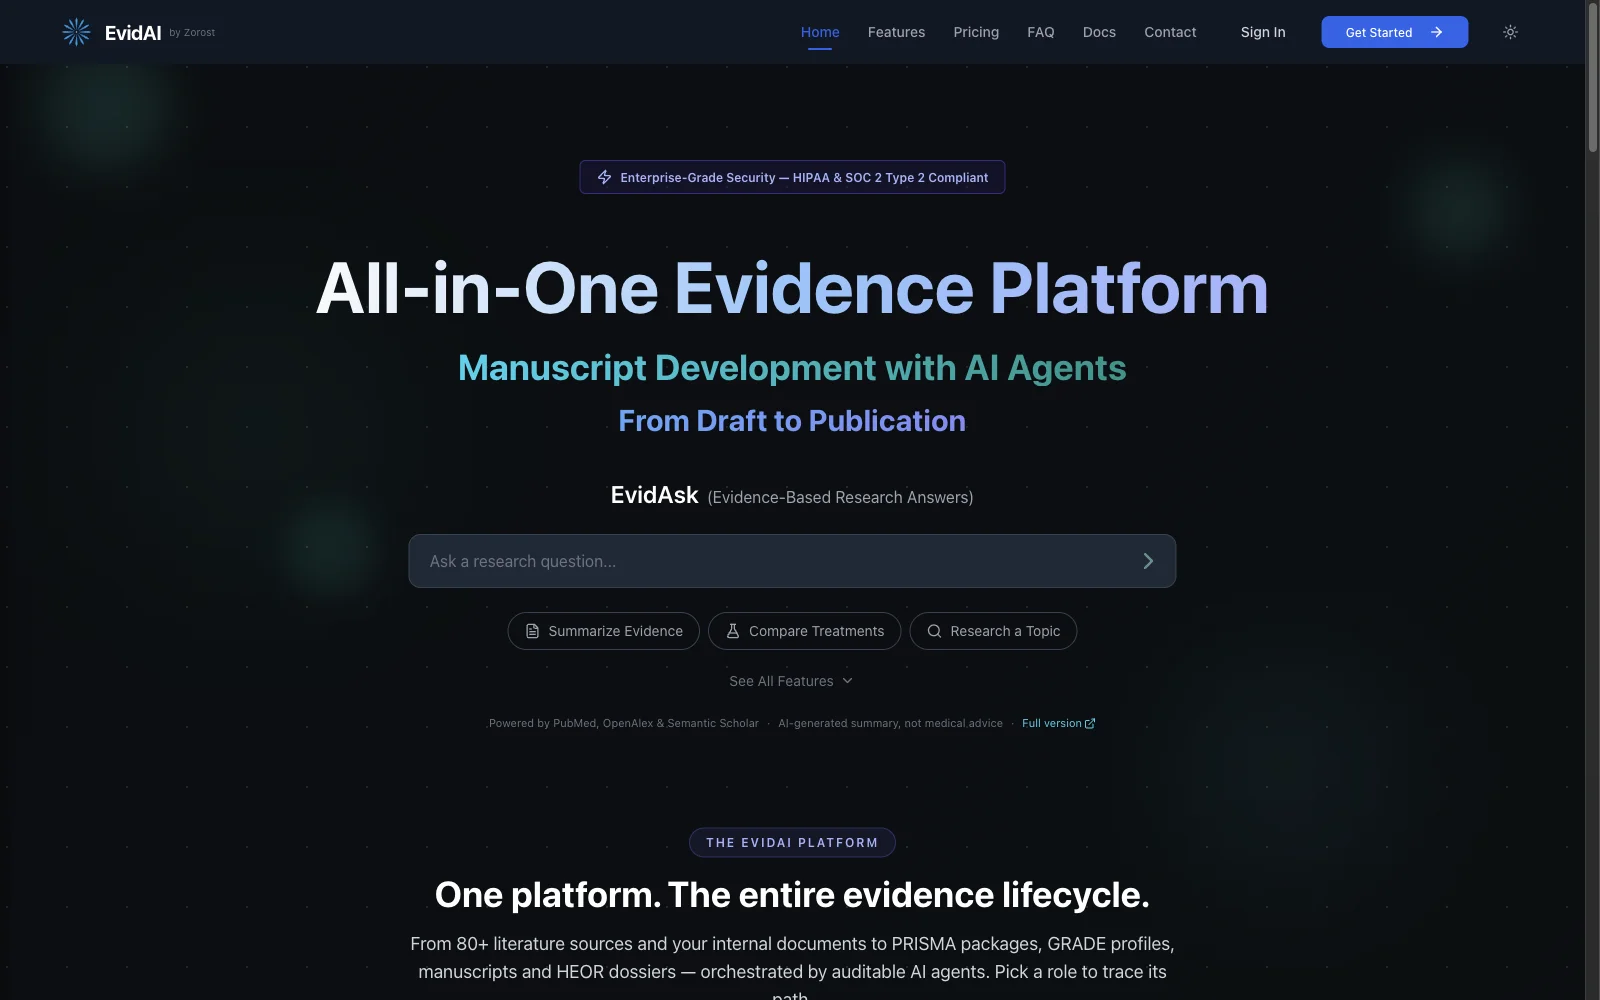This screenshot has height=1000, width=1600.
Task: Open the Docs nav item
Action: tap(1099, 32)
